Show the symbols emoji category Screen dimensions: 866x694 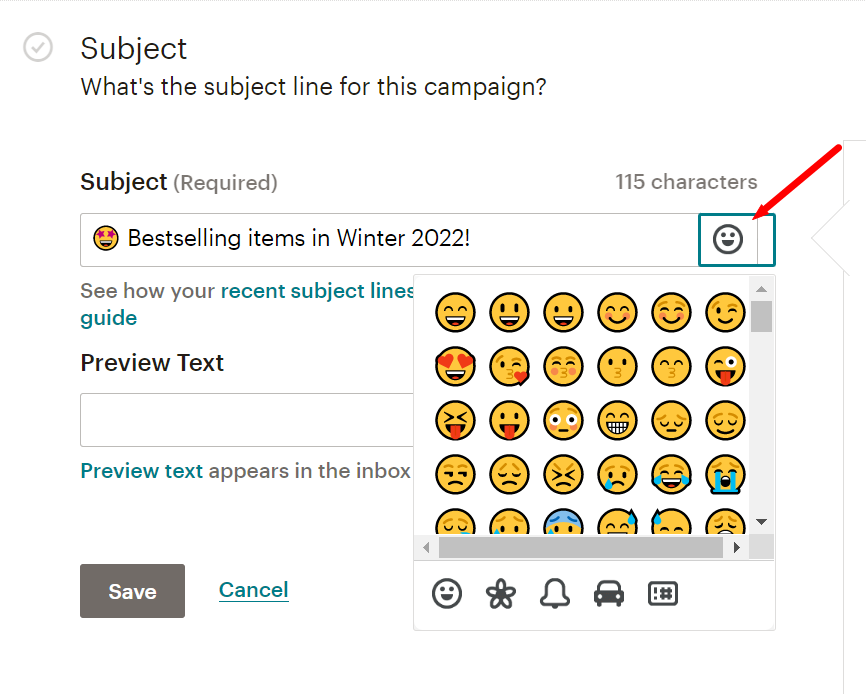pos(662,594)
